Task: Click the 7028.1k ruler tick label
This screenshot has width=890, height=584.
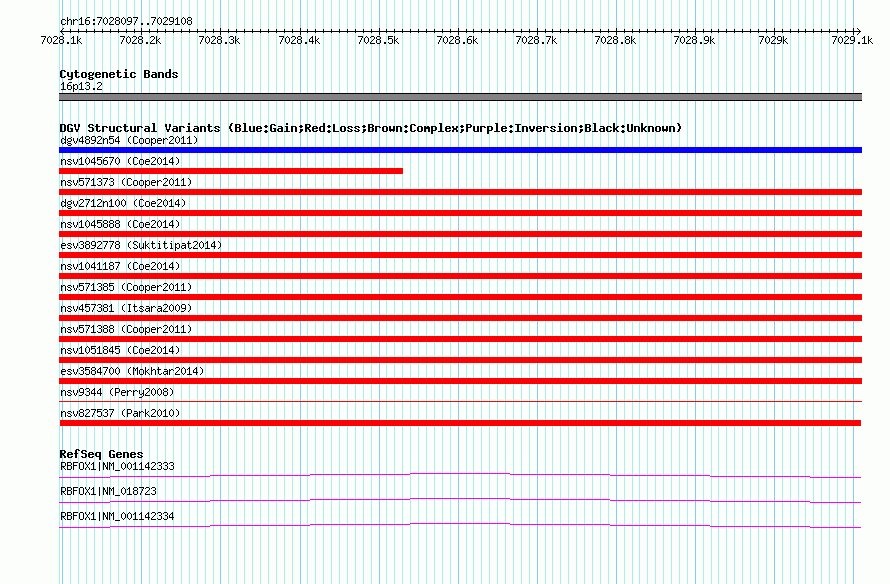Action: coord(61,40)
